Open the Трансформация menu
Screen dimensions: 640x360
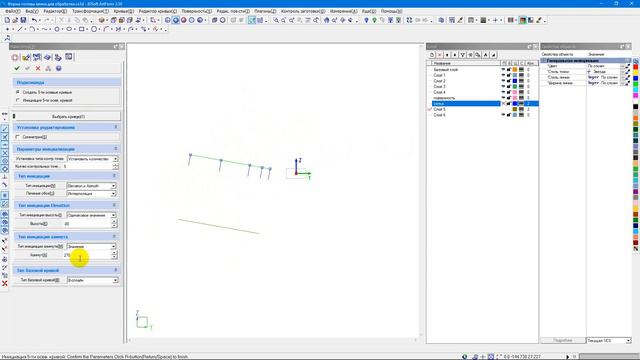(x=90, y=11)
